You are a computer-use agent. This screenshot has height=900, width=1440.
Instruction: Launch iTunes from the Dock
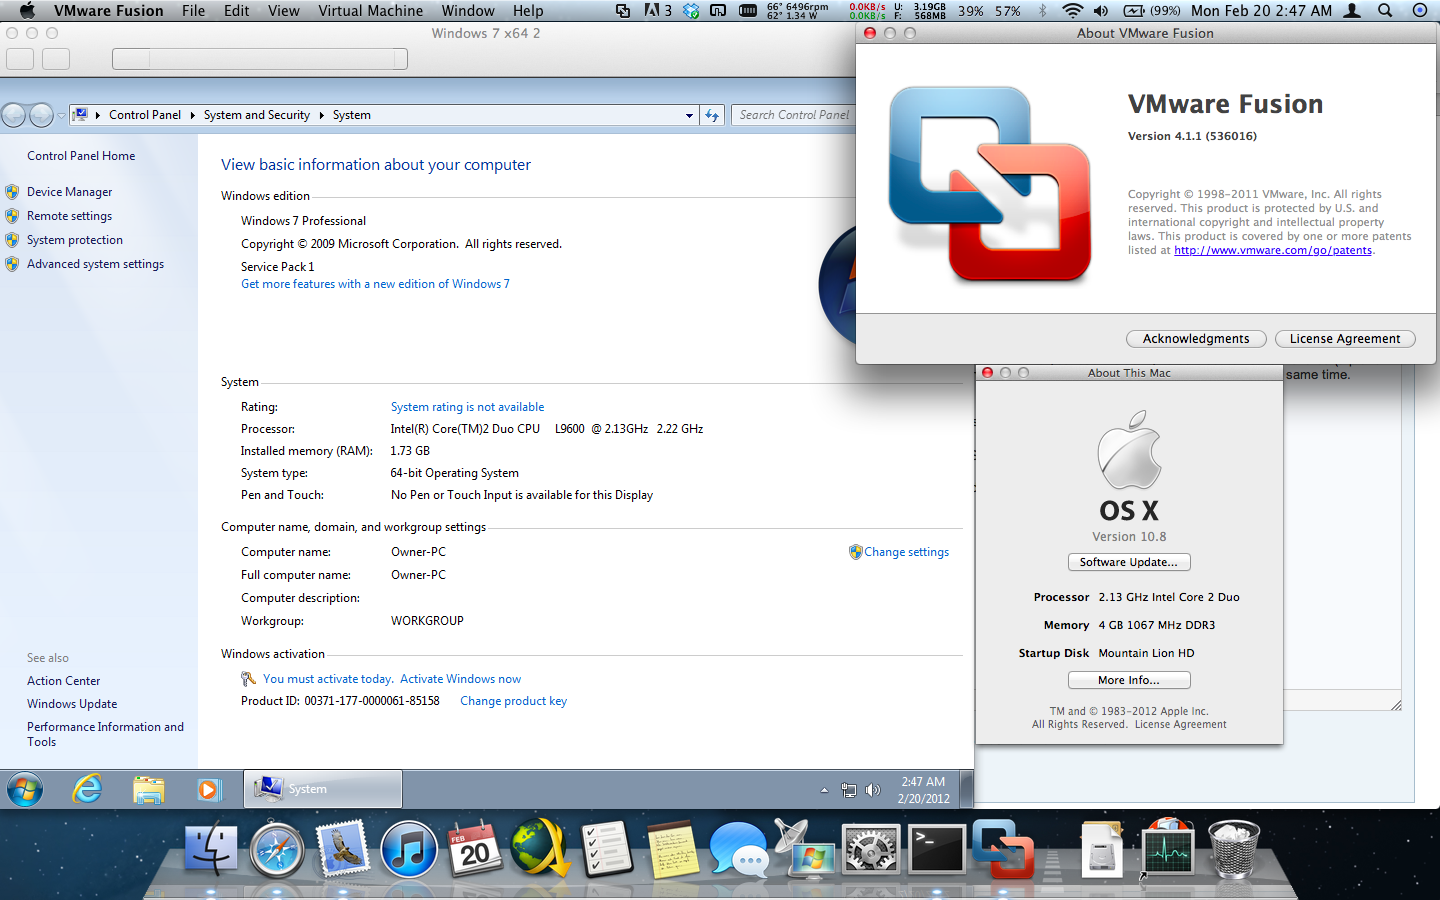(408, 851)
